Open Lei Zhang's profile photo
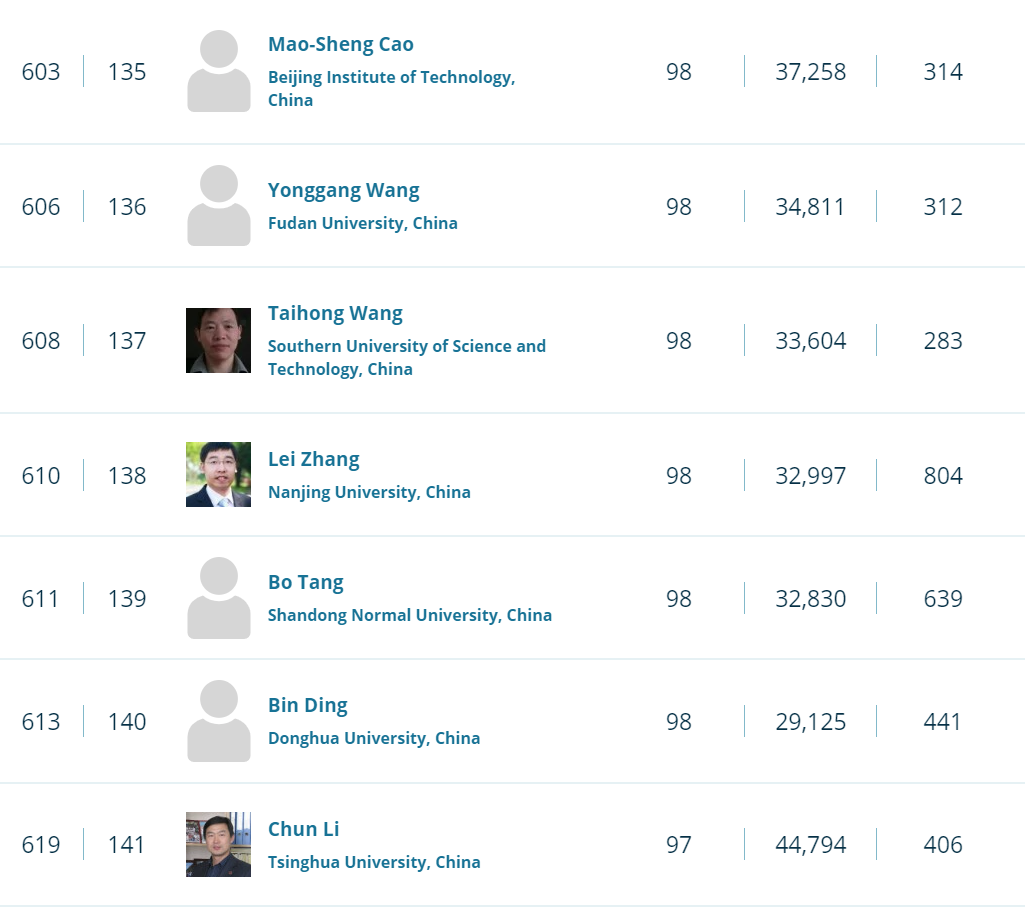The height and width of the screenshot is (910, 1027). pyautogui.click(x=218, y=475)
